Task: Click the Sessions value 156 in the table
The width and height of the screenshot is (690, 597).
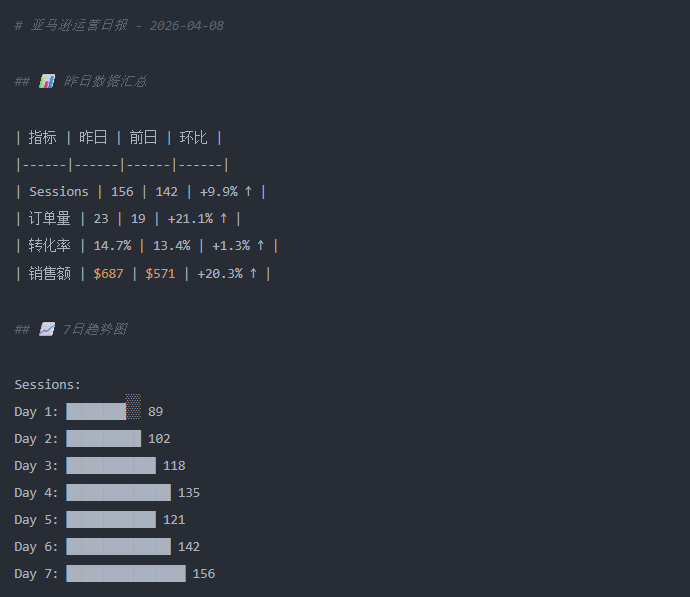Action: 122,191
